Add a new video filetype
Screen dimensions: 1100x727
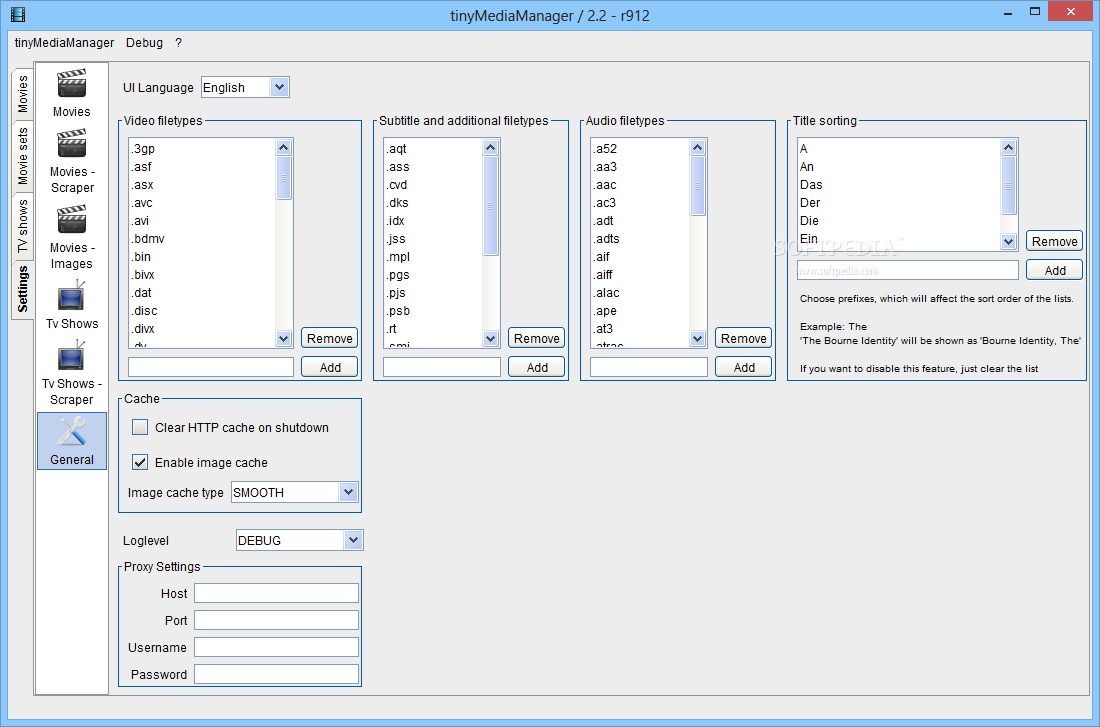[330, 367]
